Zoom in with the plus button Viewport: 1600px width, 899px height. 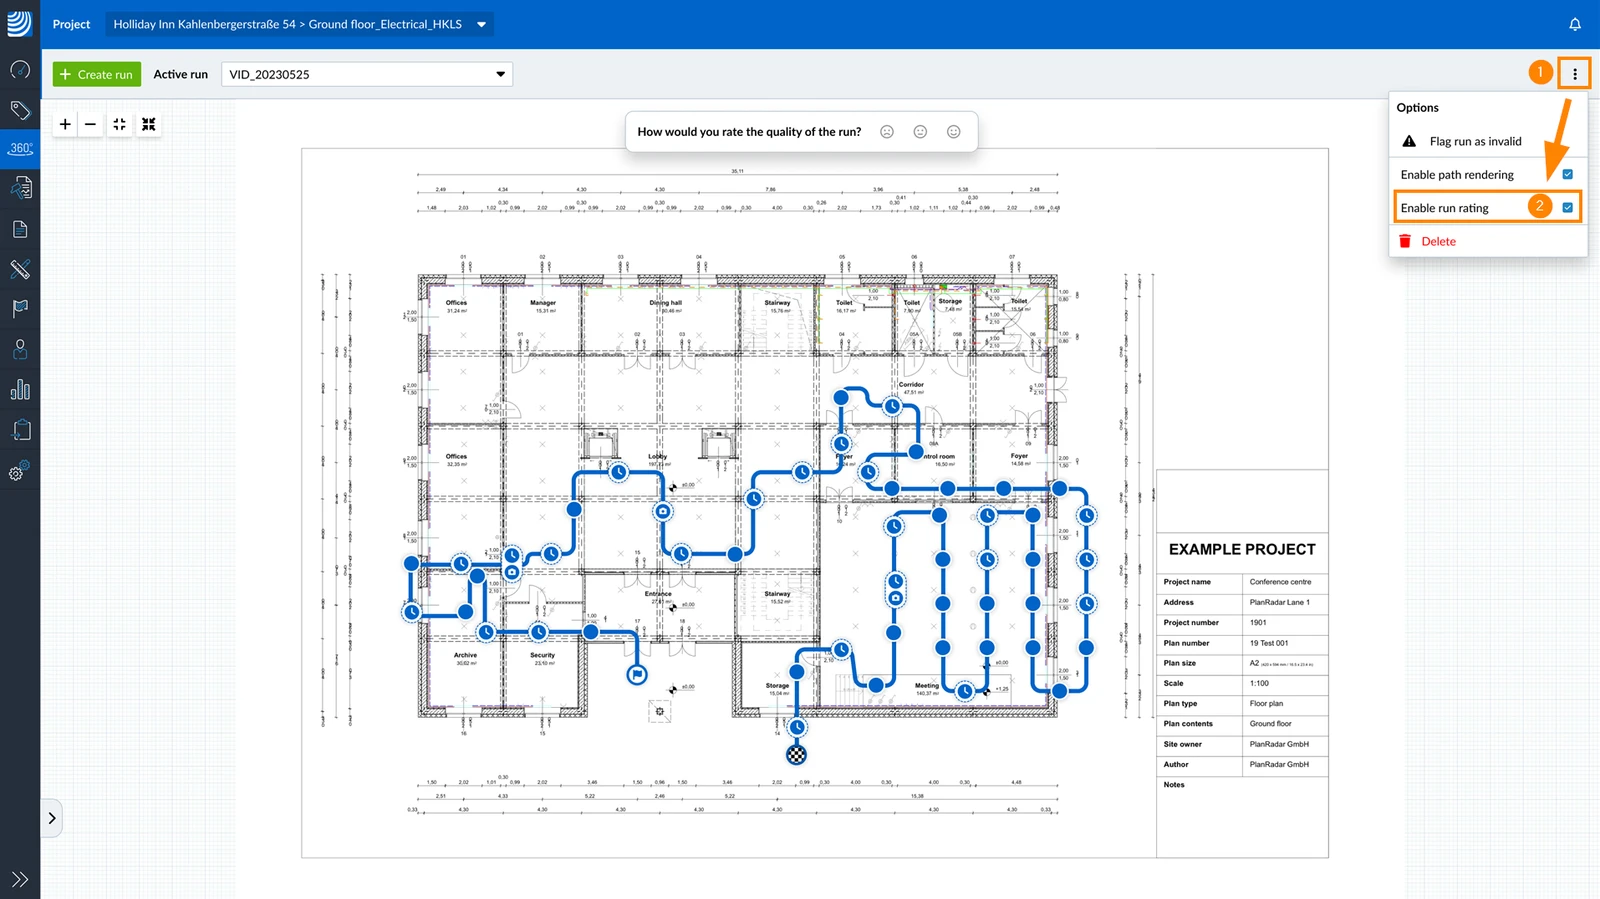65,124
